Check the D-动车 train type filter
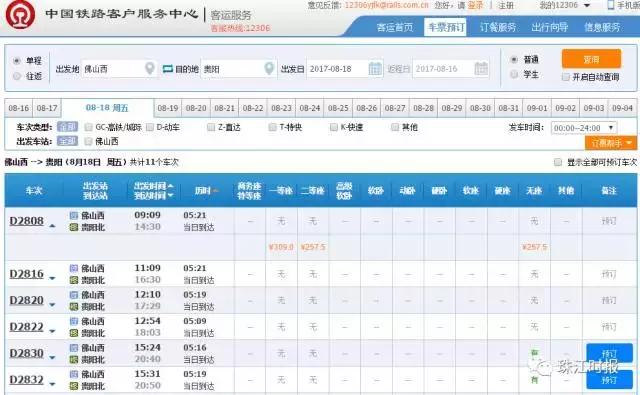 150,127
